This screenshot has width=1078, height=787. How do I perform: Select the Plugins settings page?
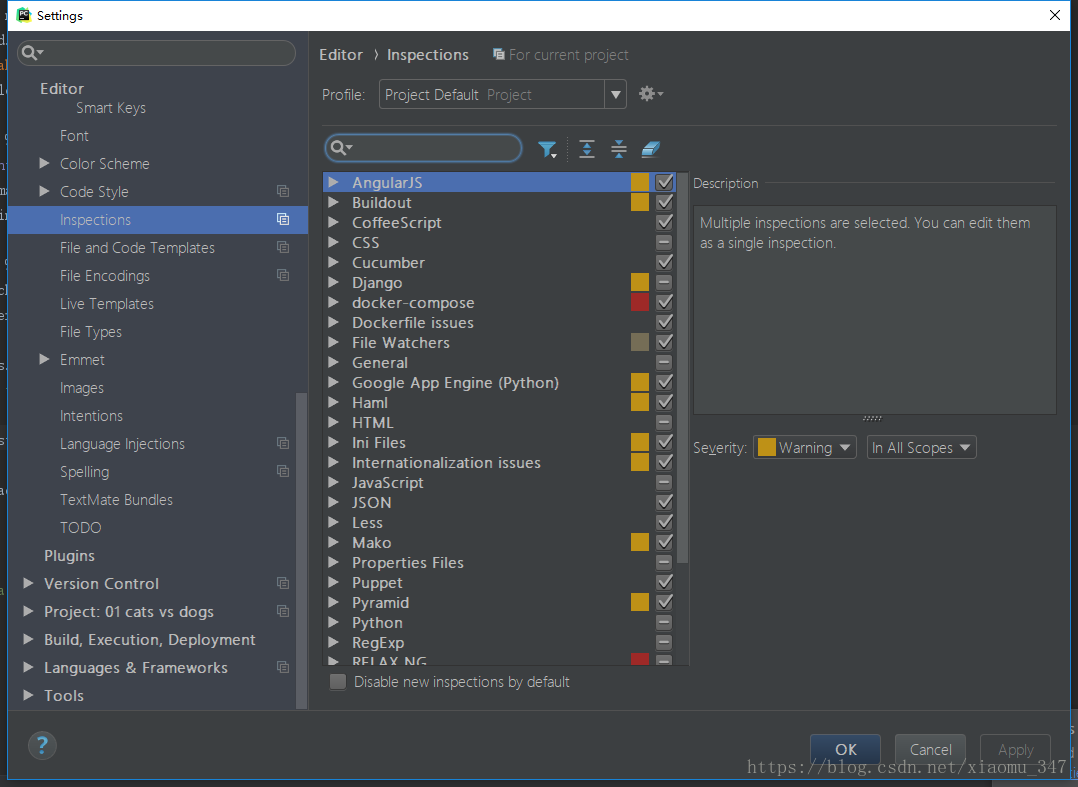(x=69, y=555)
